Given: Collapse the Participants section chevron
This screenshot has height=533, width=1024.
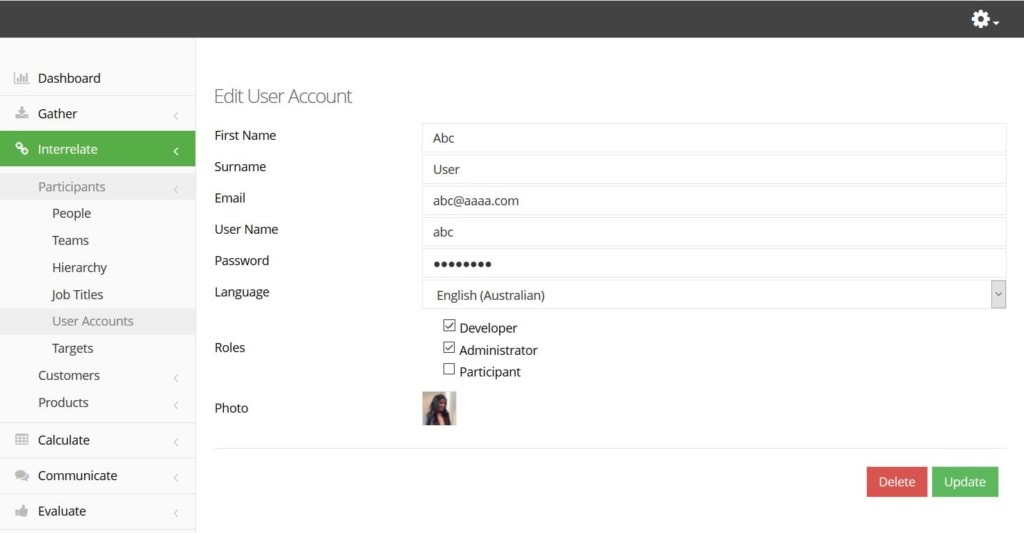Looking at the screenshot, I should 176,189.
